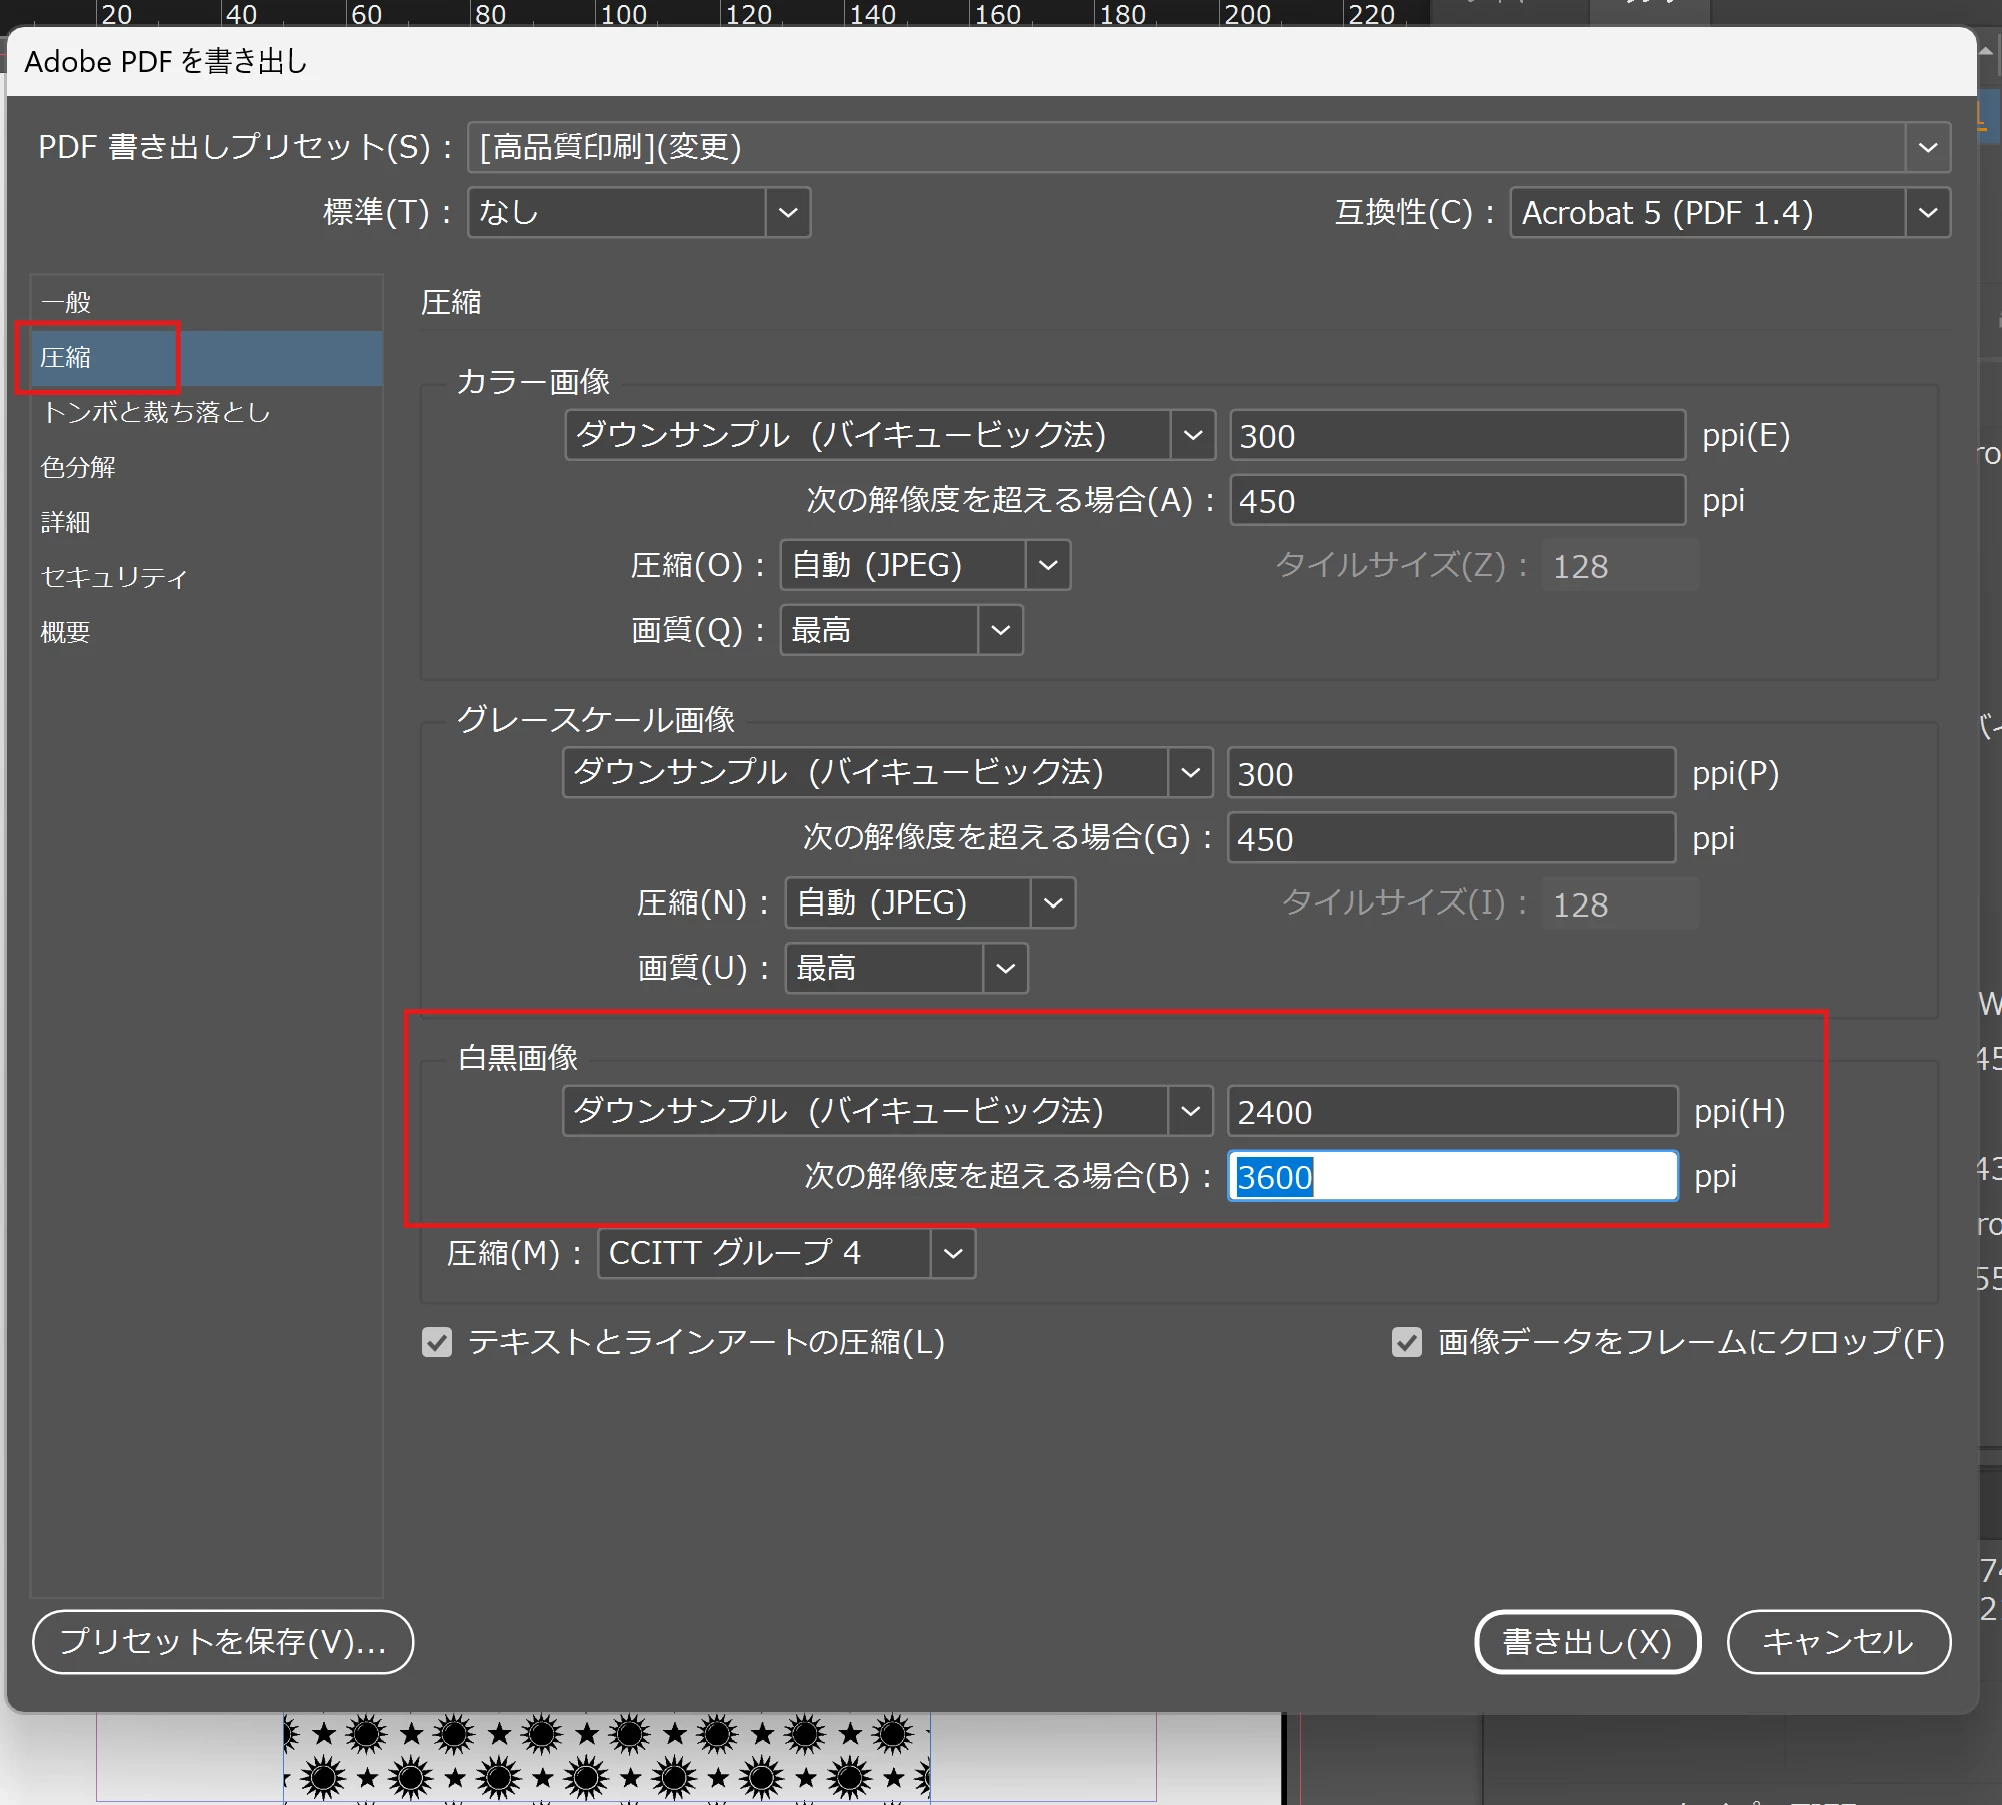The height and width of the screenshot is (1805, 2002).
Task: Open grayscale ダウンサンプル method dropdown
Action: (x=887, y=772)
